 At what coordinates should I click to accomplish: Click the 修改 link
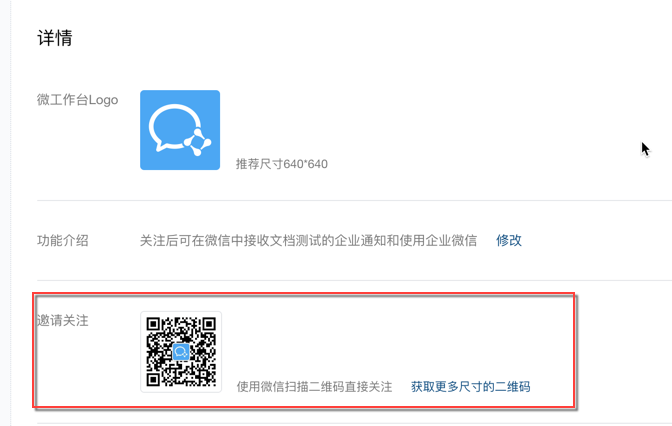pos(509,240)
